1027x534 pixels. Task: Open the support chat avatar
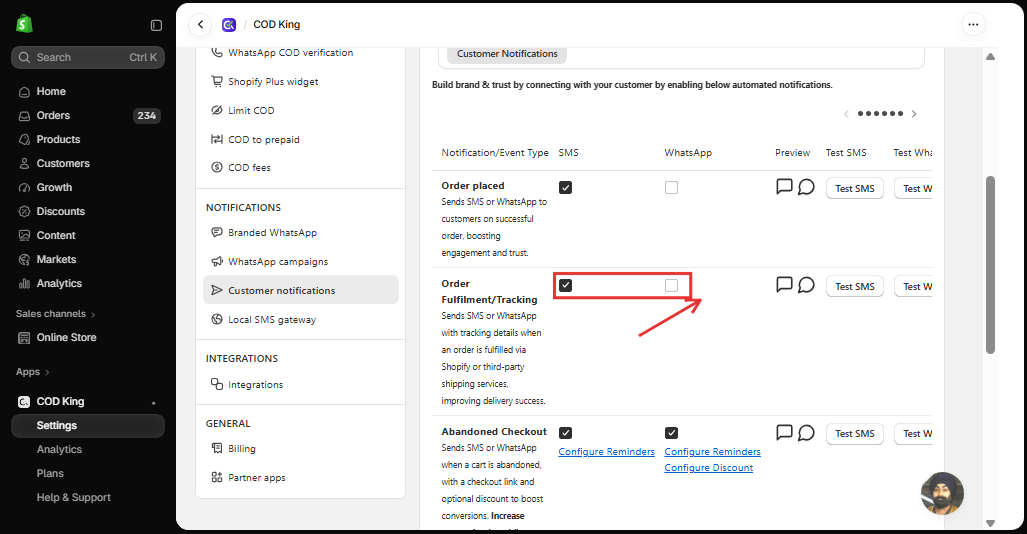point(943,493)
